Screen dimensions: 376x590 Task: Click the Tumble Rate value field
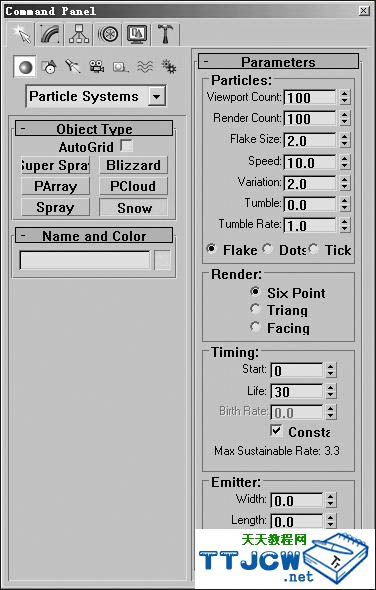pyautogui.click(x=309, y=226)
